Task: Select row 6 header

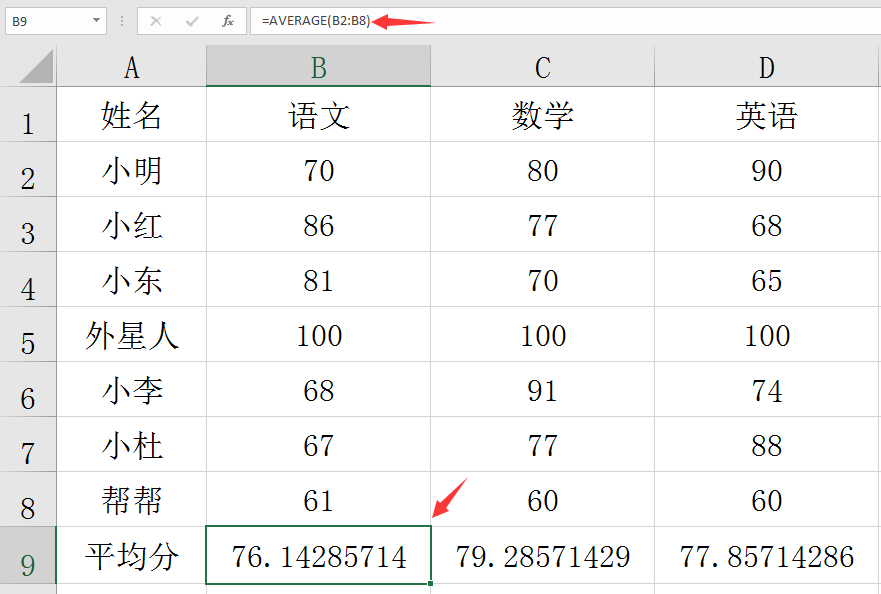Action: click(28, 389)
